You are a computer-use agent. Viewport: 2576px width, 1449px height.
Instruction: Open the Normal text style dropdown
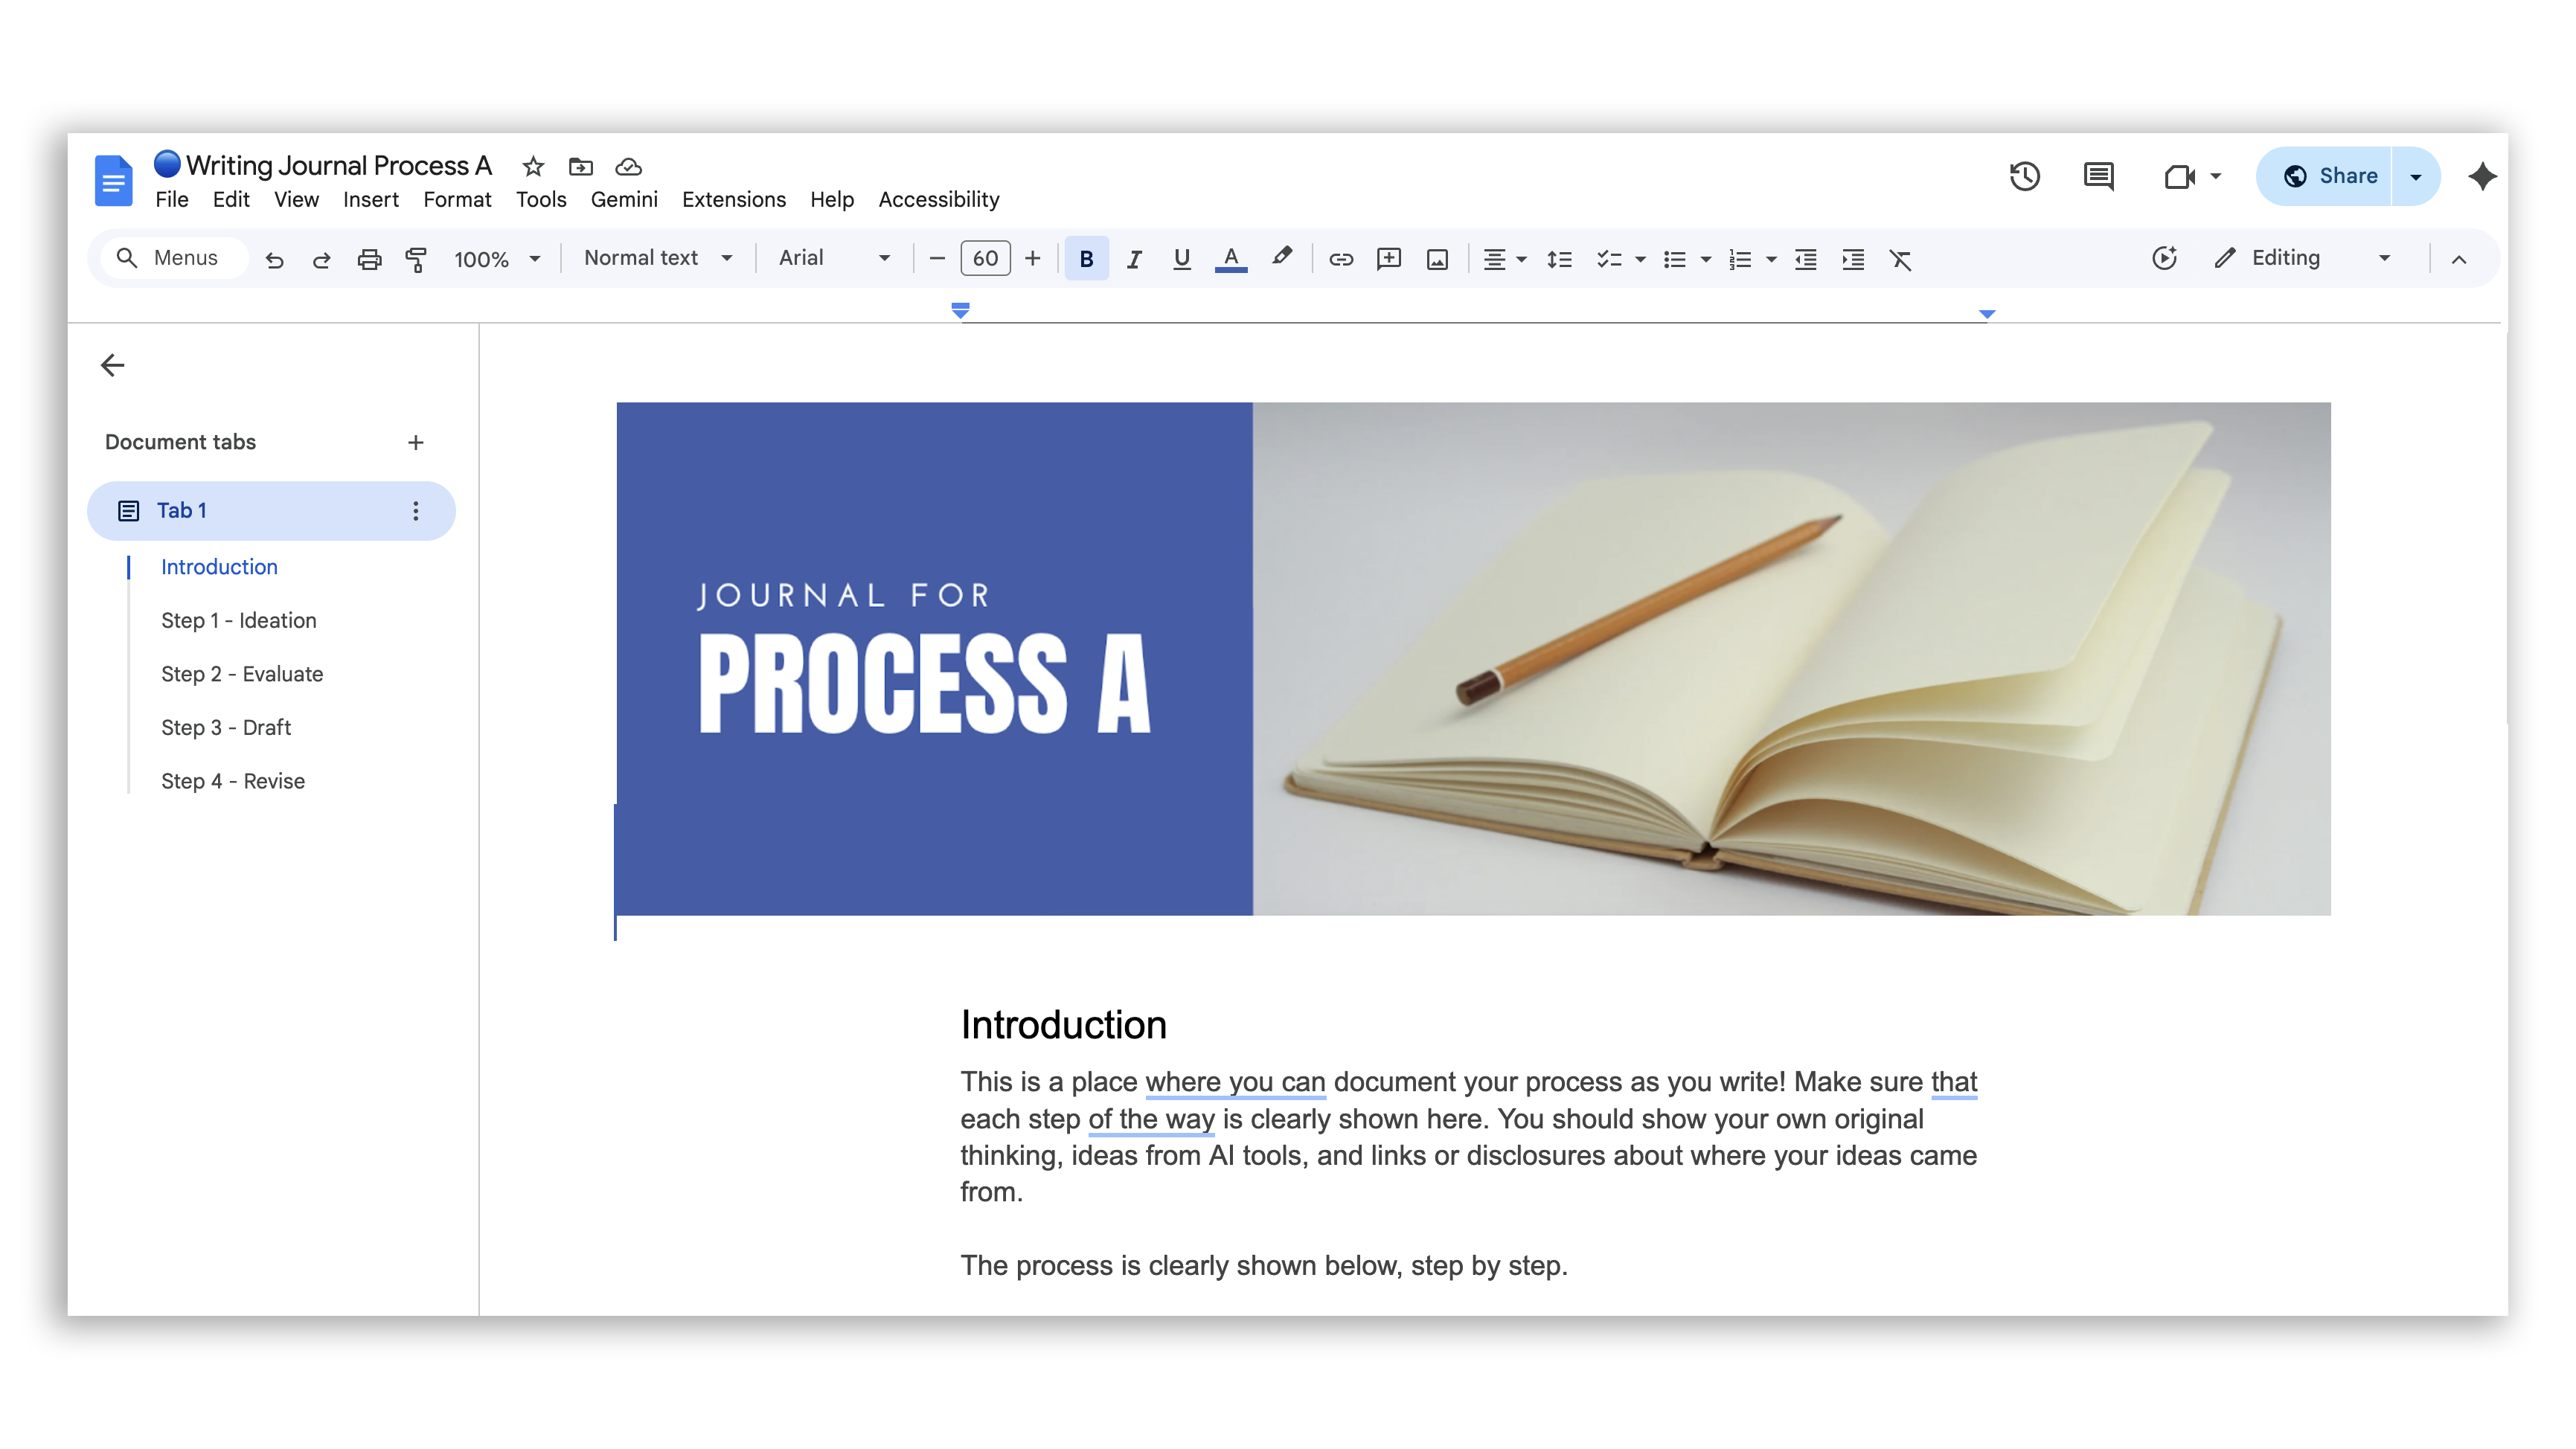[657, 258]
